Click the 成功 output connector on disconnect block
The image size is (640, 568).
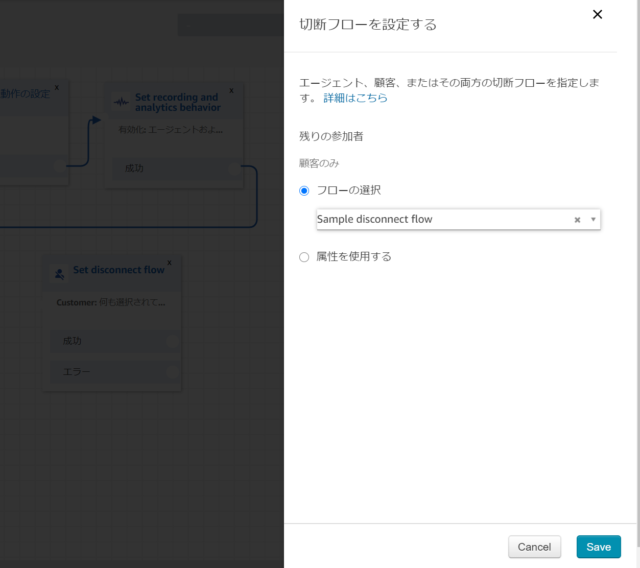172,341
